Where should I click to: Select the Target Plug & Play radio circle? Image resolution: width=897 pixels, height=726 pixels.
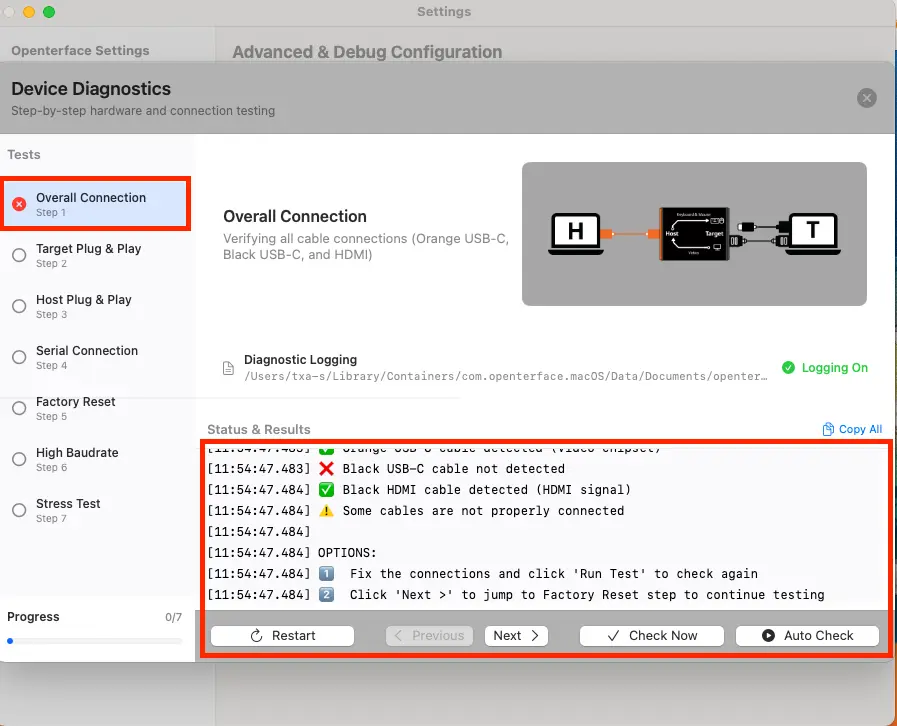coord(19,255)
